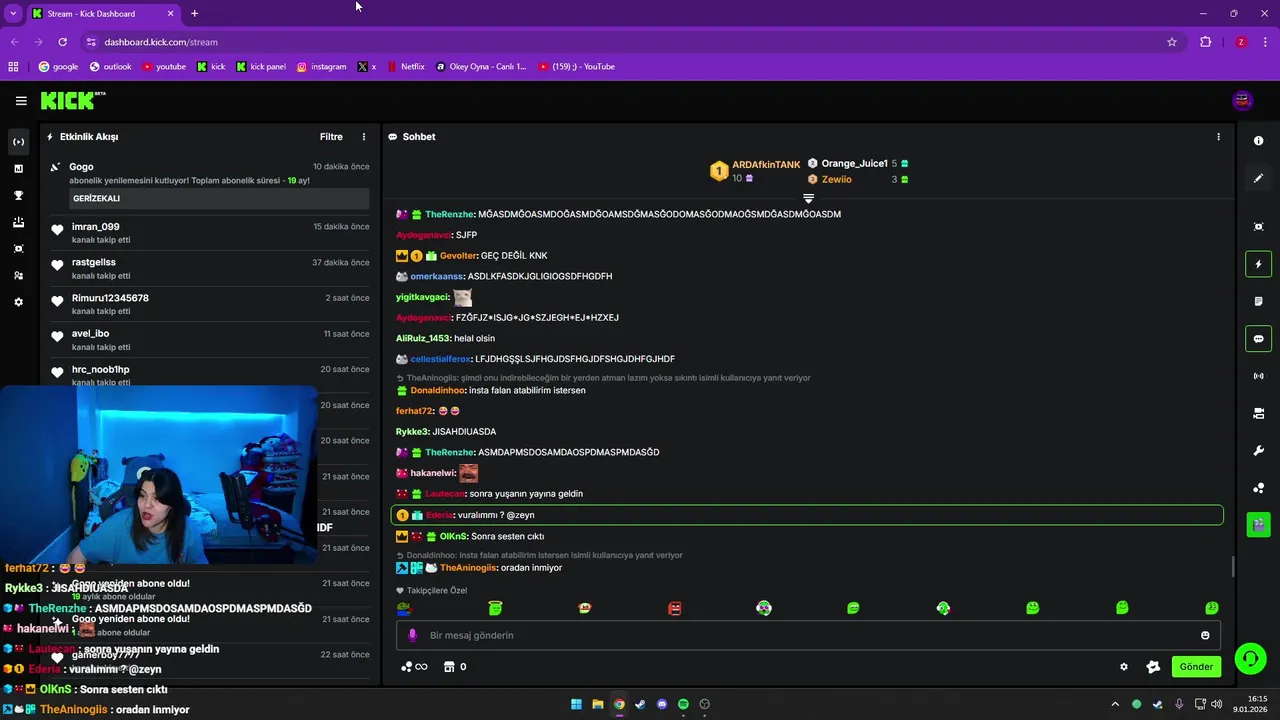Open the tray-download icon in left sidebar
The image size is (1280, 720).
tap(18, 222)
